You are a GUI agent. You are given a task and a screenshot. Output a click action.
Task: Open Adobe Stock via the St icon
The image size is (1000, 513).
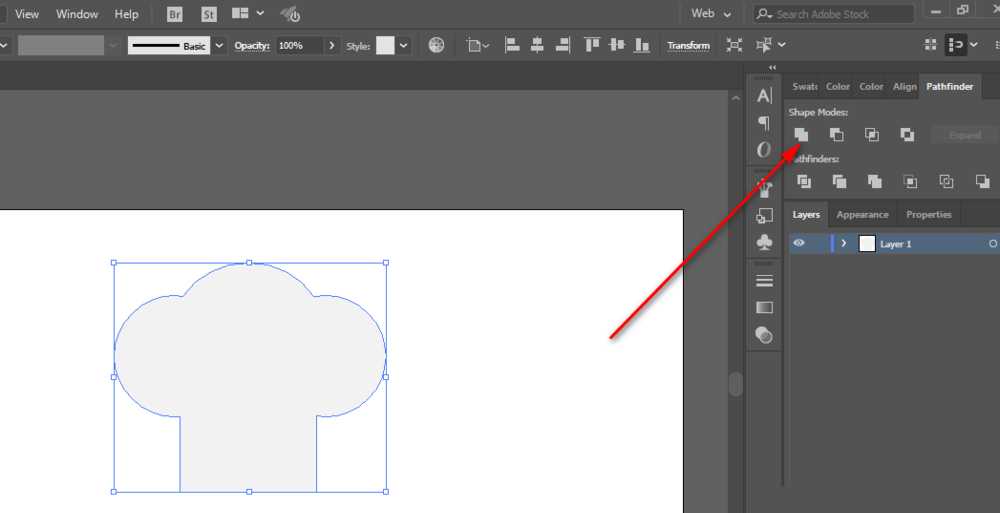tap(208, 14)
